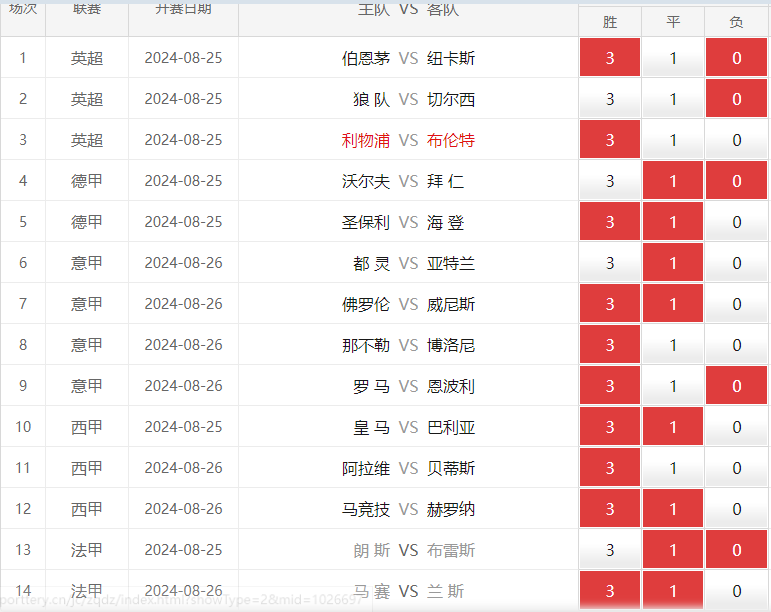Image resolution: width=771 pixels, height=612 pixels.
Task: Toggle draw (1) for 佛罗伦 VS 威尼斯
Action: pos(673,304)
